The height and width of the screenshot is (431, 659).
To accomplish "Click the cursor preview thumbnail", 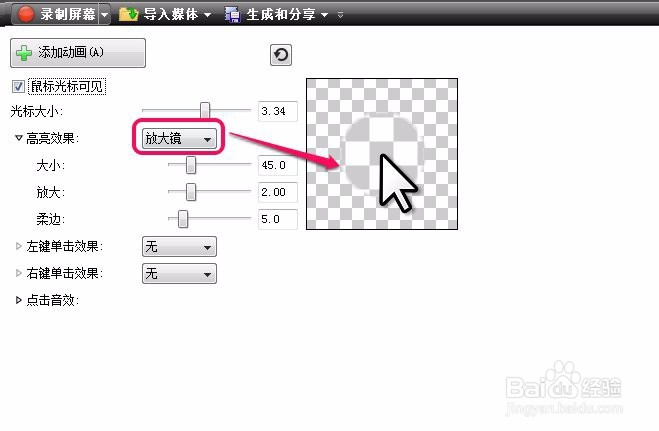I will [x=382, y=154].
